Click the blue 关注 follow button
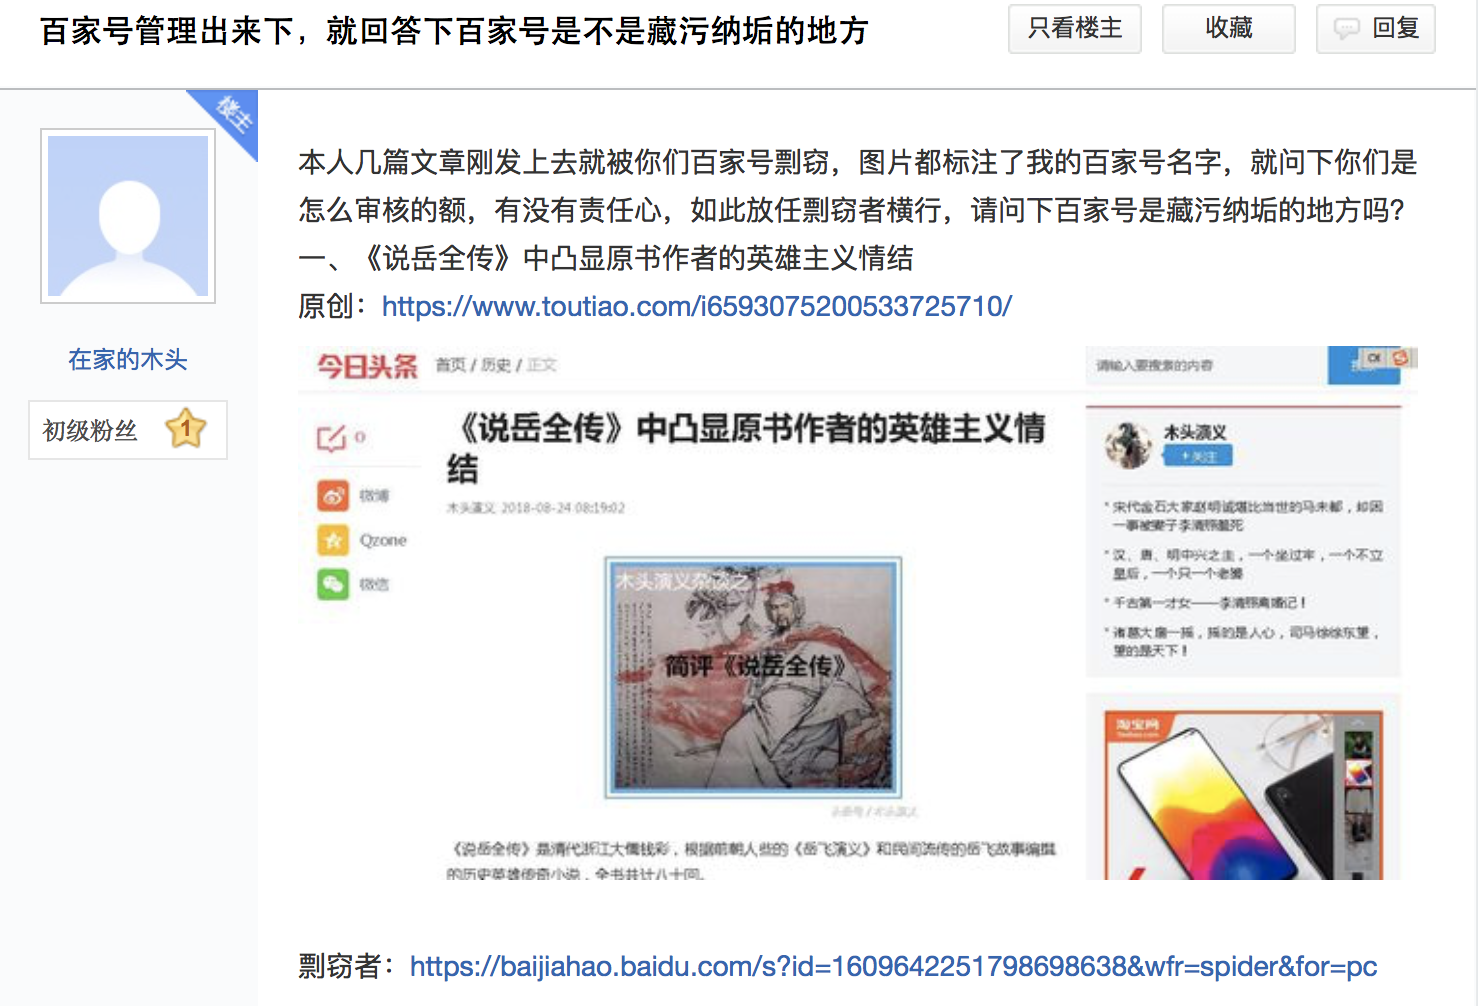 1197,456
